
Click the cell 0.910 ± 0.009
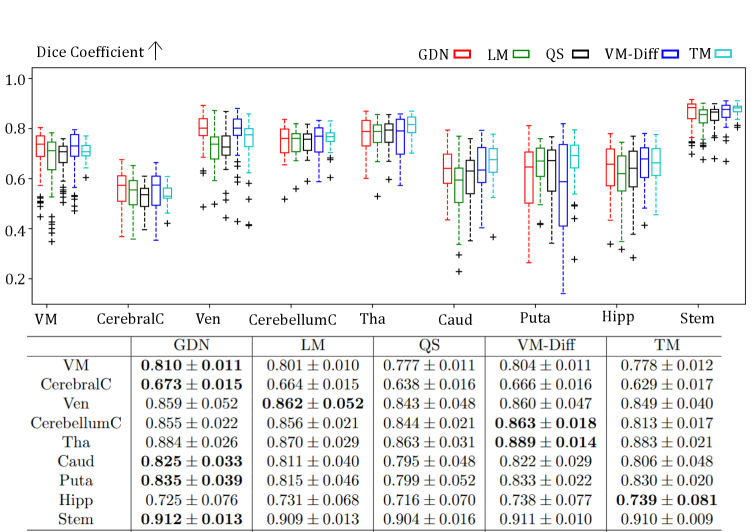(x=667, y=520)
